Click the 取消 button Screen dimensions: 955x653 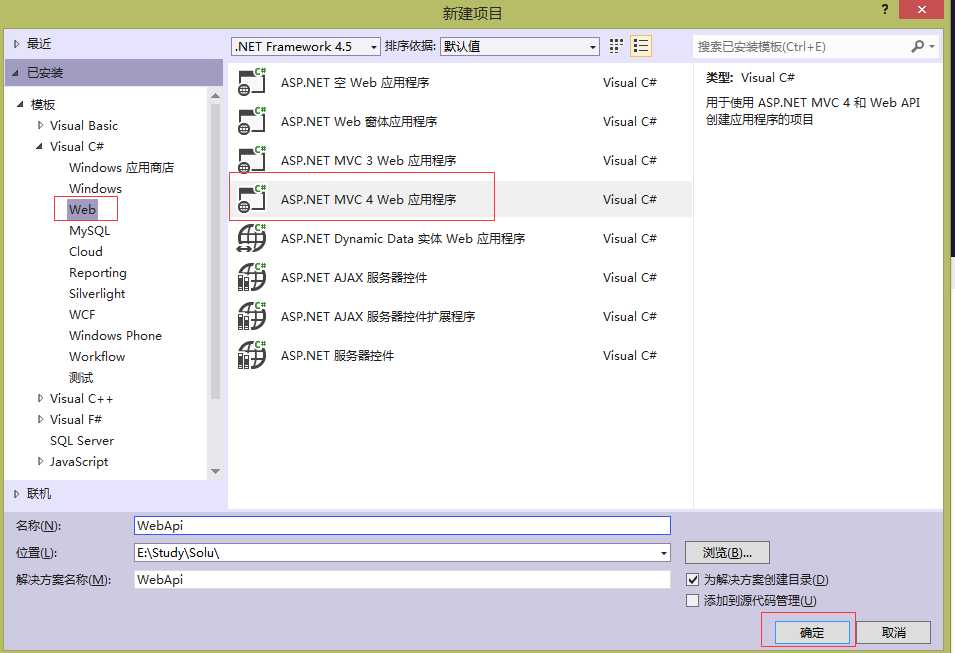point(893,632)
